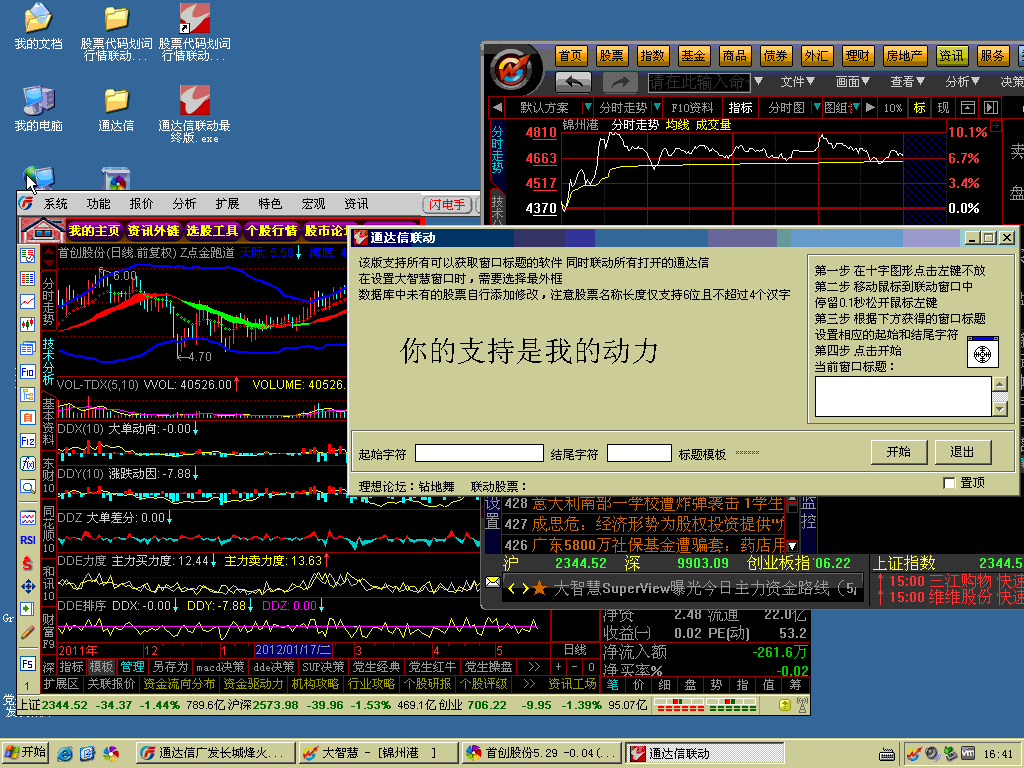Click the 退出 button
The height and width of the screenshot is (768, 1024).
coord(962,452)
